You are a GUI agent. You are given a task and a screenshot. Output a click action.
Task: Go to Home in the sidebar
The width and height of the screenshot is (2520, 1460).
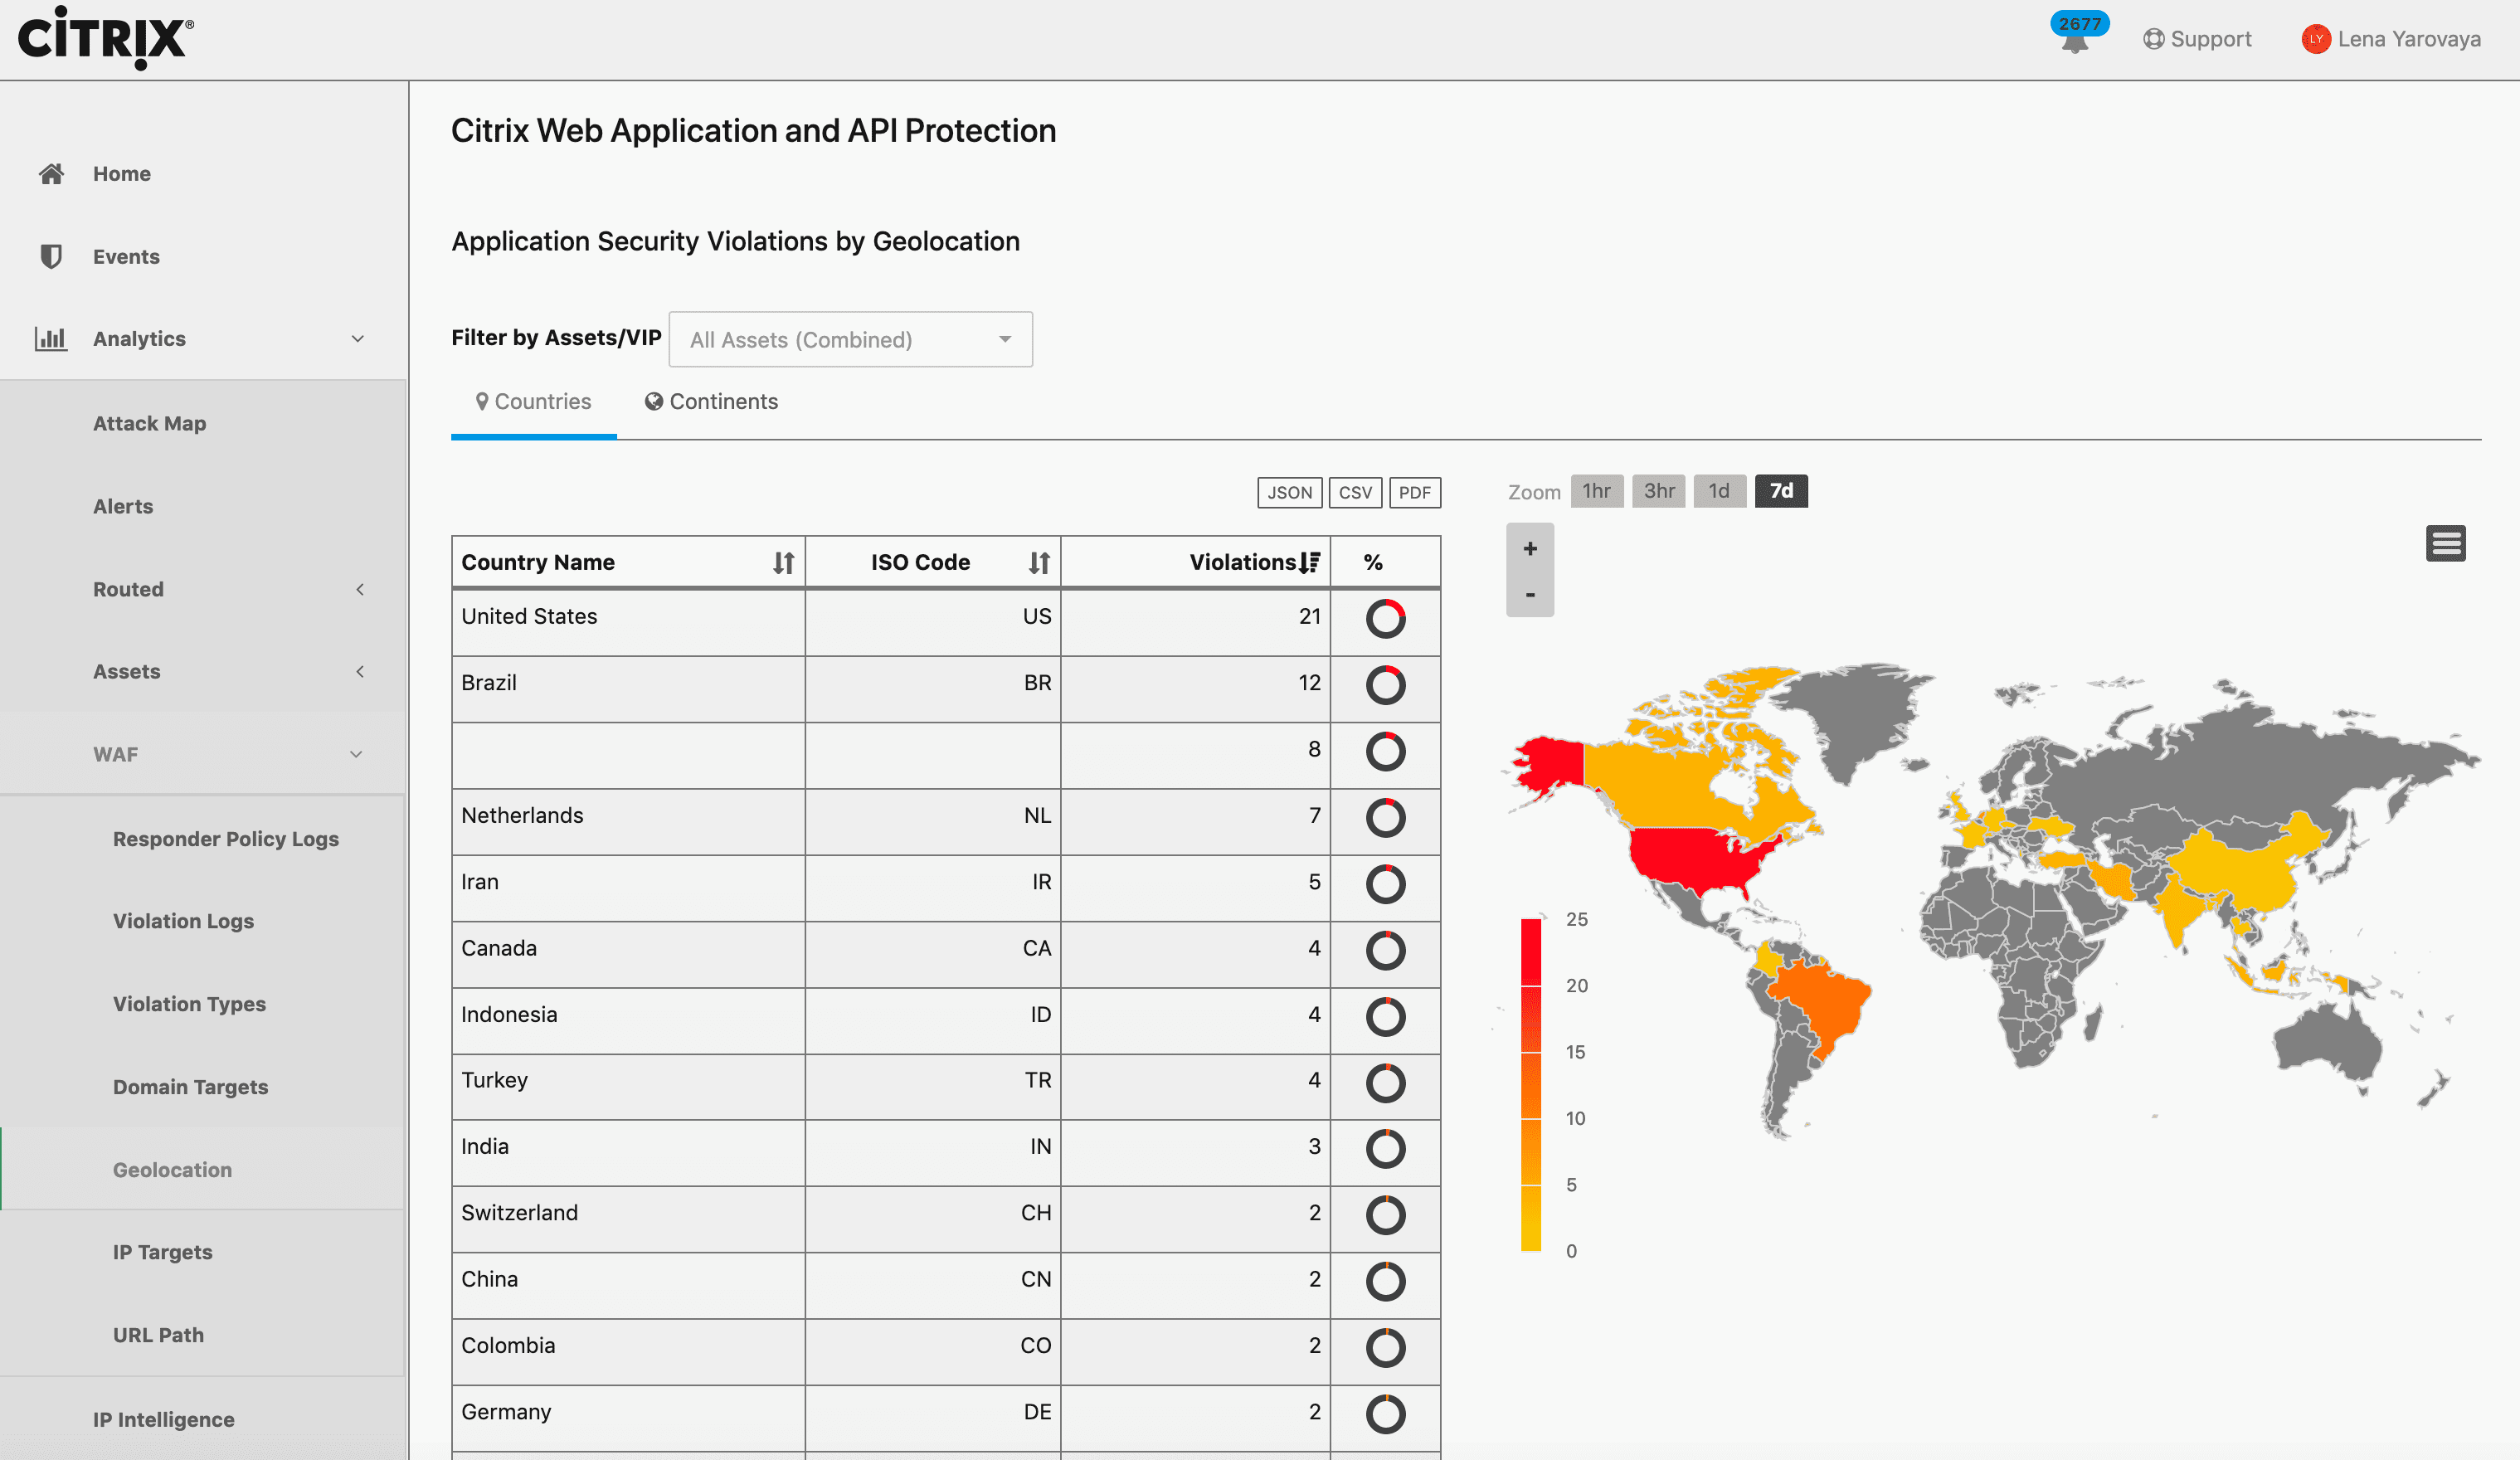click(122, 174)
